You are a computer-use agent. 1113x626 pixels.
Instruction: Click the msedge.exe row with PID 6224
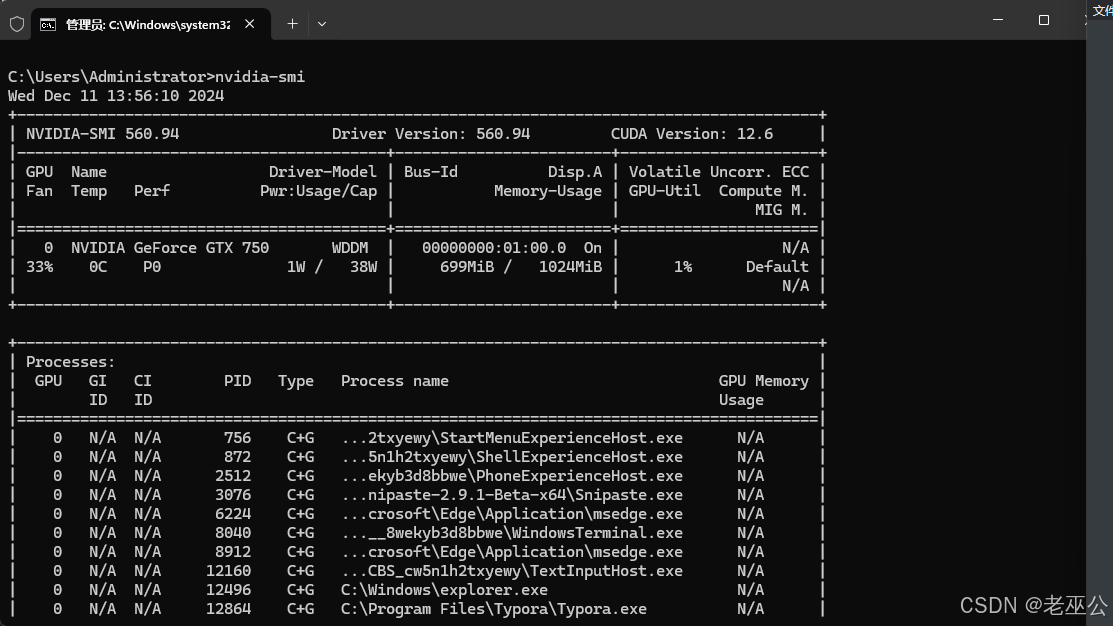coord(417,514)
